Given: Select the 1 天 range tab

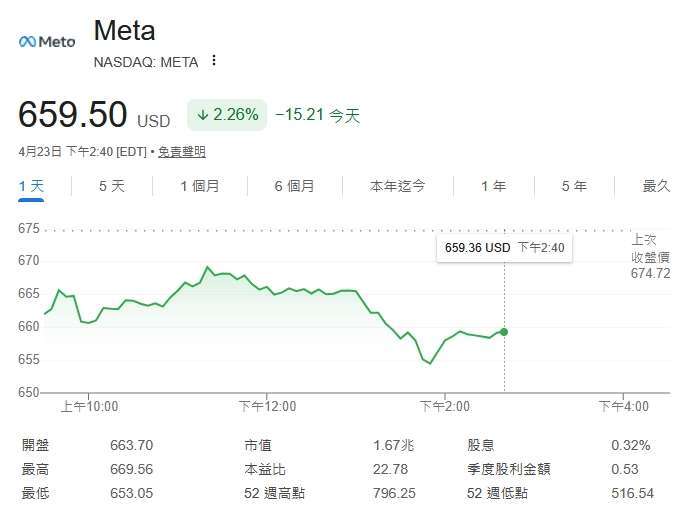Looking at the screenshot, I should [x=32, y=186].
